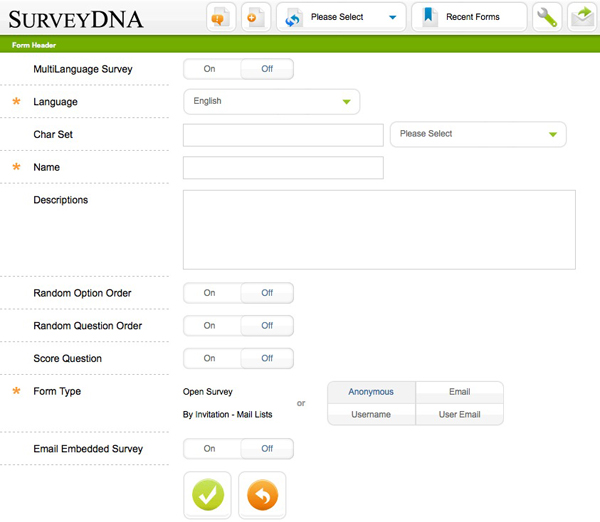Set Email Embedded Survey to Off
Screen dimensions: 600x522
(267, 449)
